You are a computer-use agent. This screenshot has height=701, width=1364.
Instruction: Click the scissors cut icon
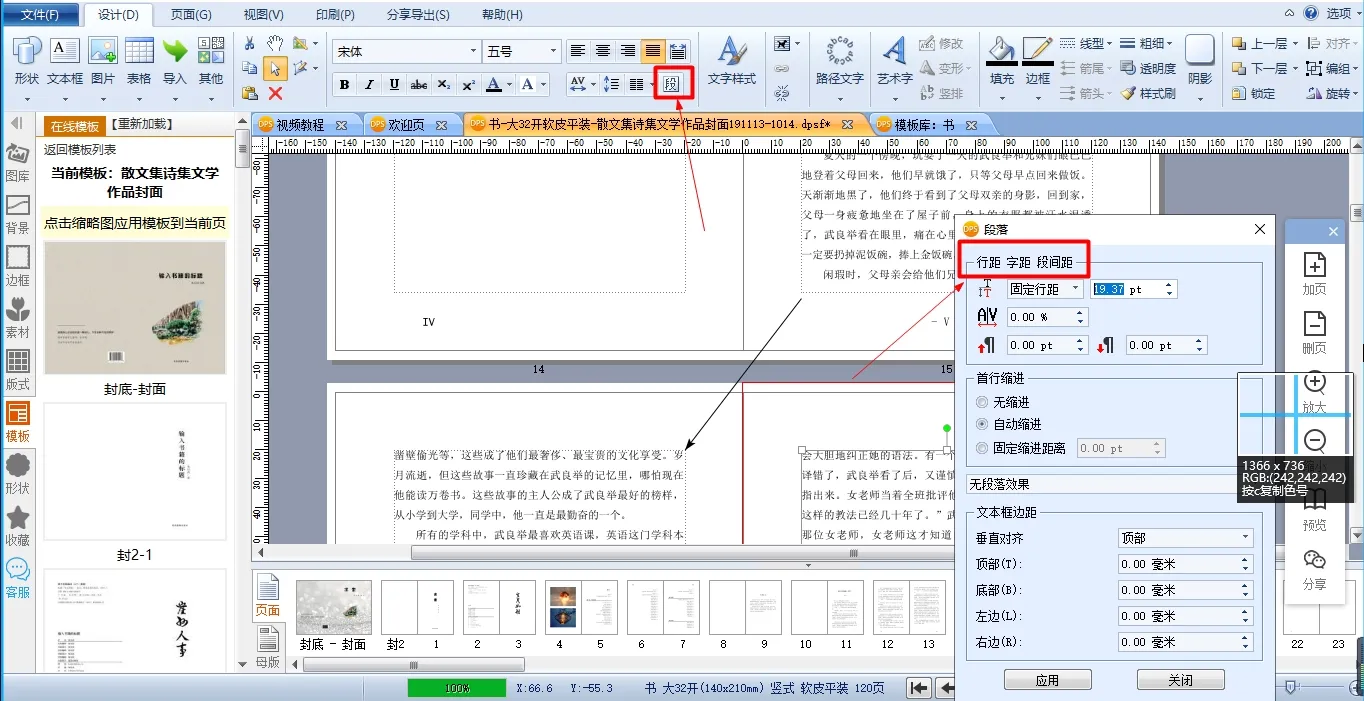pos(249,44)
